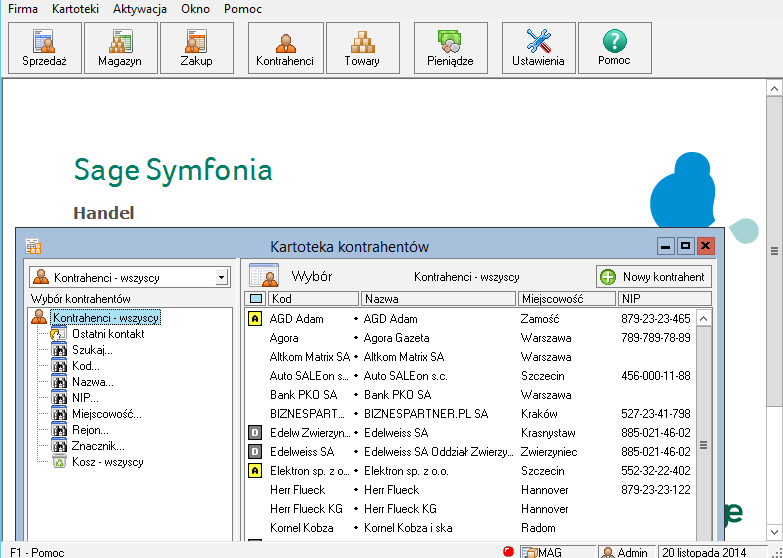
Task: Click the yellow A marker of Elektron sp. z o.o.
Action: 255,471
